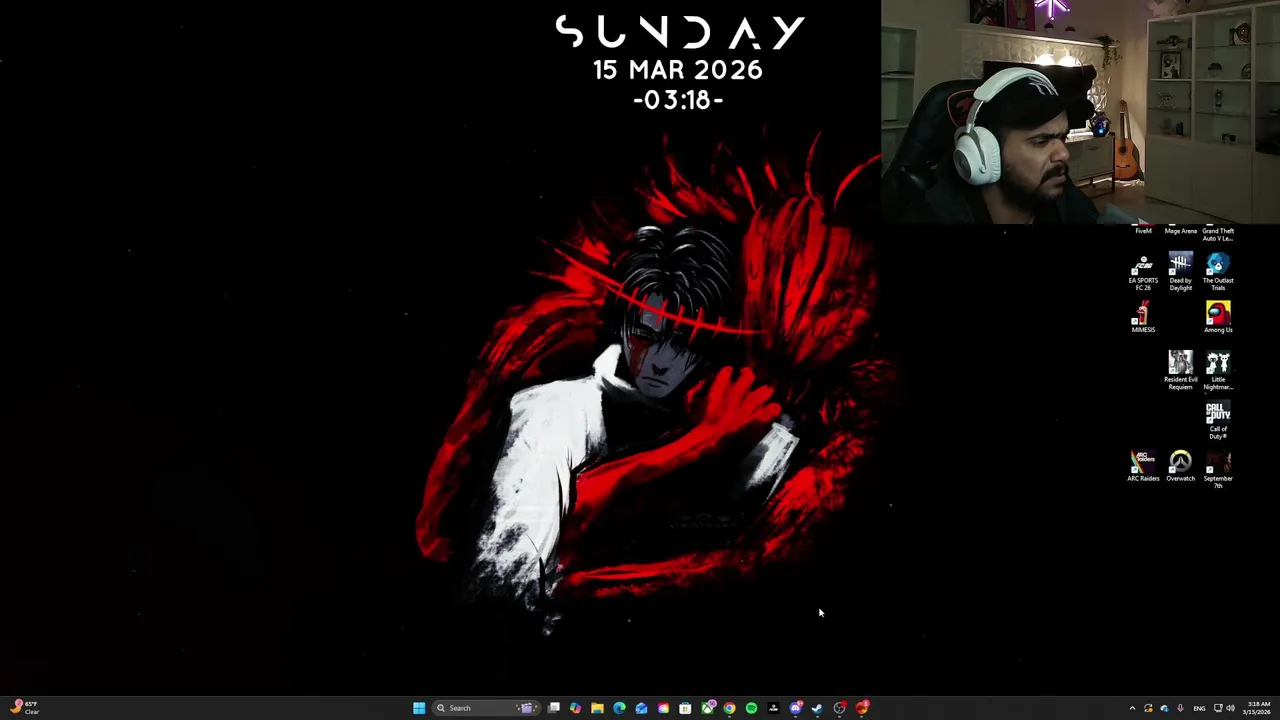Click the ENG language indicator
The image size is (1280, 720).
1199,708
